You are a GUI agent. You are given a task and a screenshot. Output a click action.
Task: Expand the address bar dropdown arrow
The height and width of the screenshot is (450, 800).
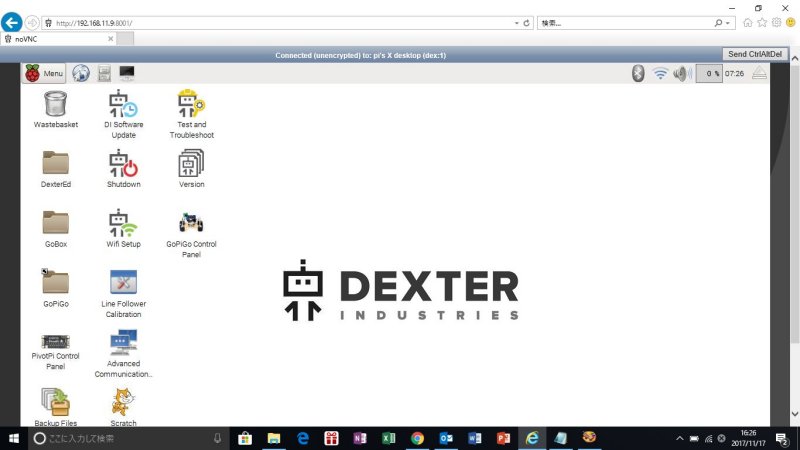[516, 23]
